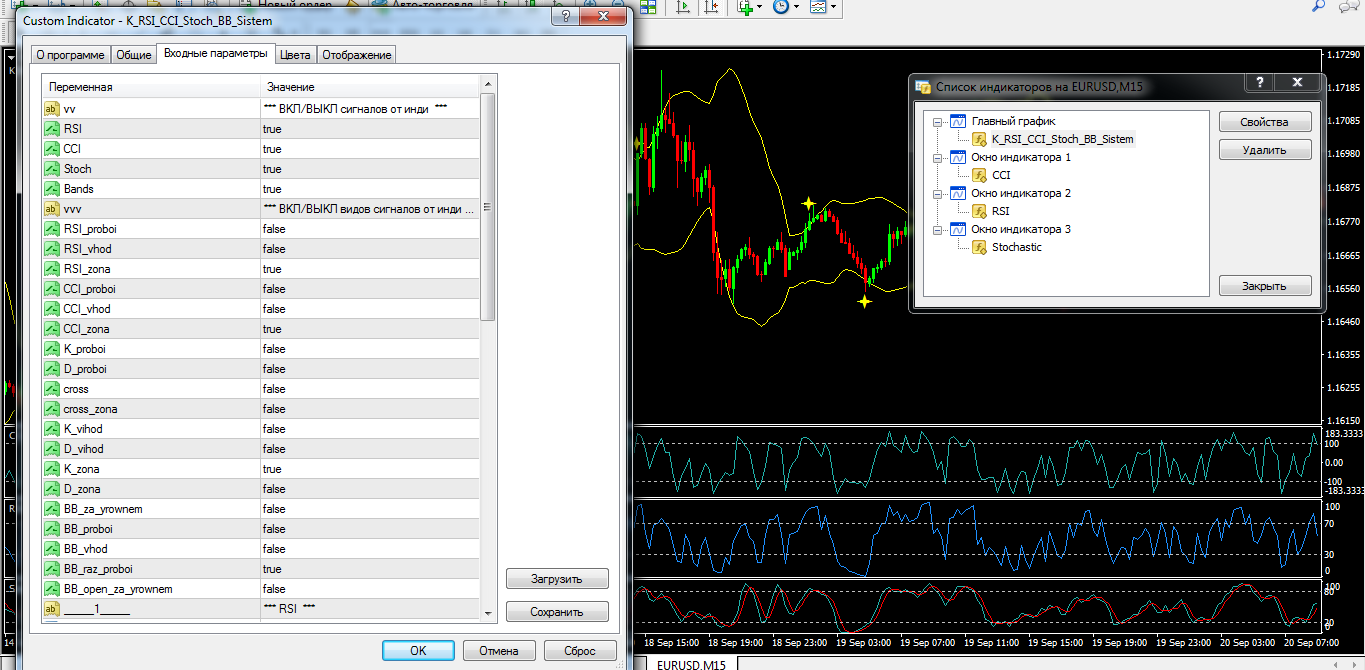The image size is (1365, 670).
Task: Open the add indicators toolbar button
Action: coord(744,7)
